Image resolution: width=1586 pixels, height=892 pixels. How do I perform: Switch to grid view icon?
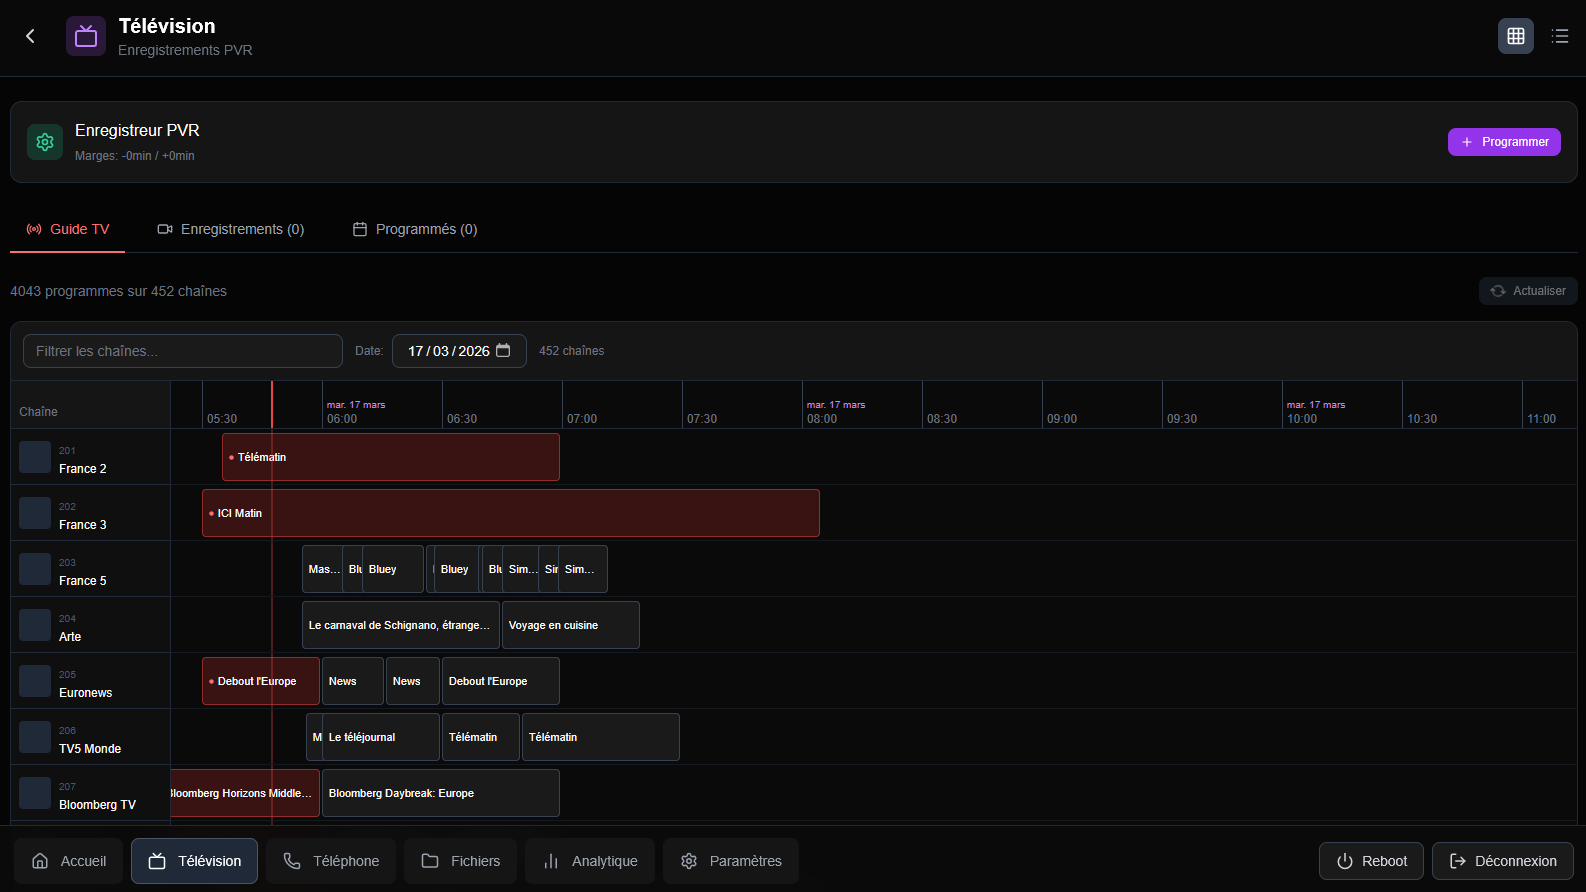tap(1516, 36)
